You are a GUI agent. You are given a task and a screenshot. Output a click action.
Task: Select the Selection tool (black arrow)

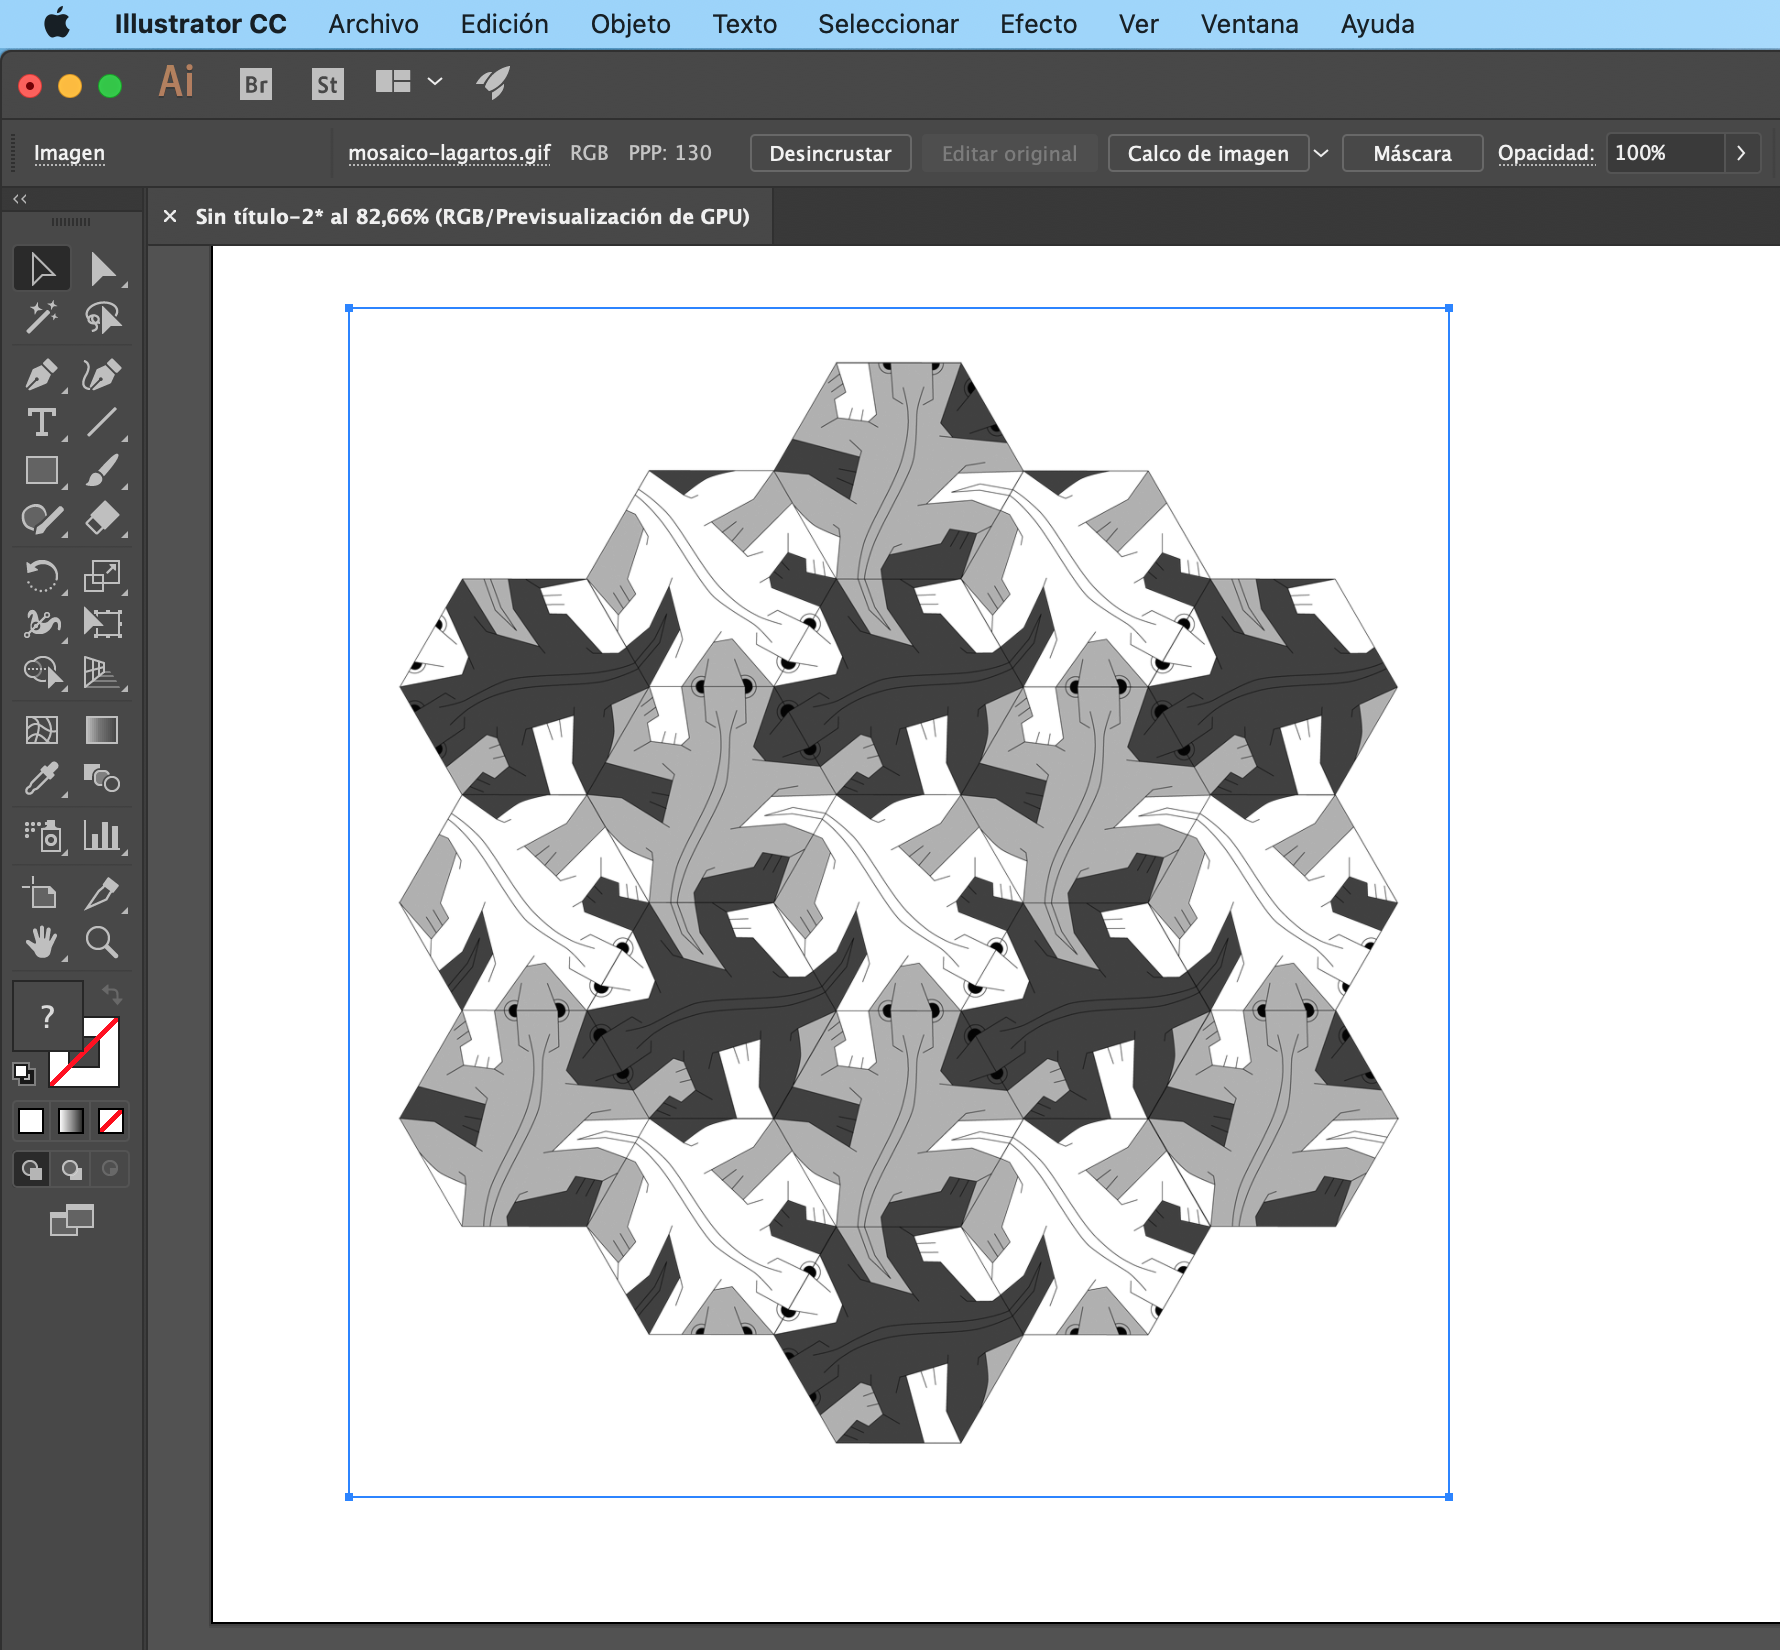pos(42,269)
